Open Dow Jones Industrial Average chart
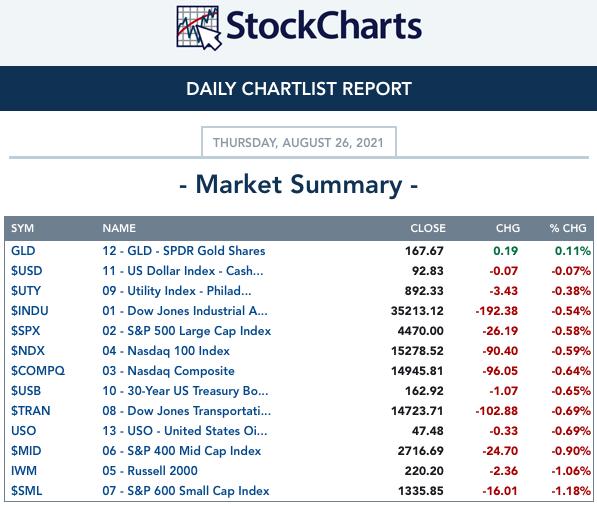 point(185,311)
